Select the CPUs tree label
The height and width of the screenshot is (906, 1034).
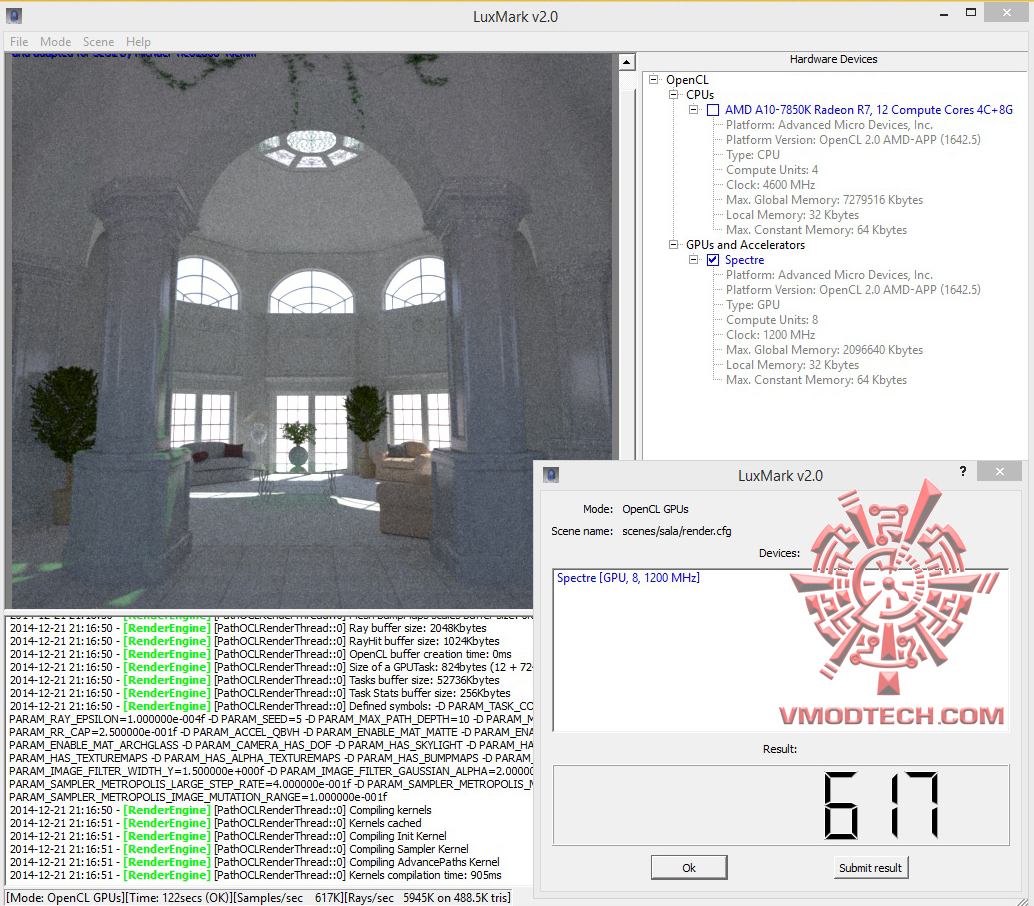click(x=700, y=95)
